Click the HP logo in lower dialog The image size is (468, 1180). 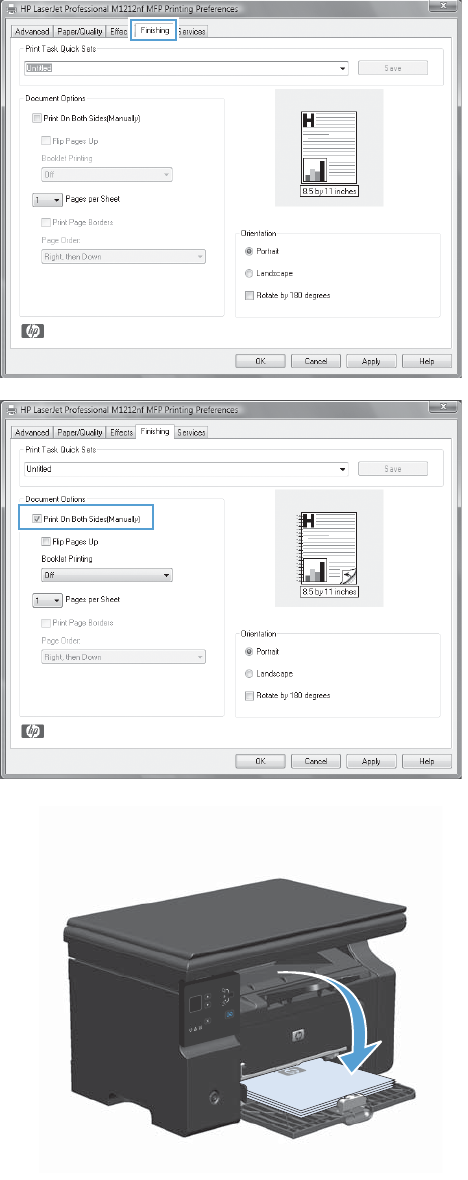click(x=34, y=731)
